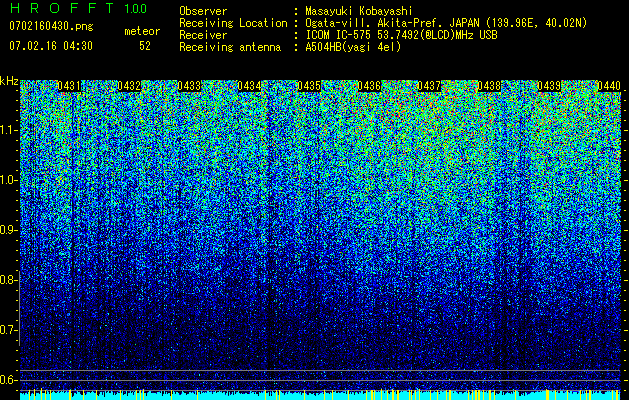The height and width of the screenshot is (400, 629).
Task: Click the HROFFT 1.0.0 title text
Action: tap(78, 8)
